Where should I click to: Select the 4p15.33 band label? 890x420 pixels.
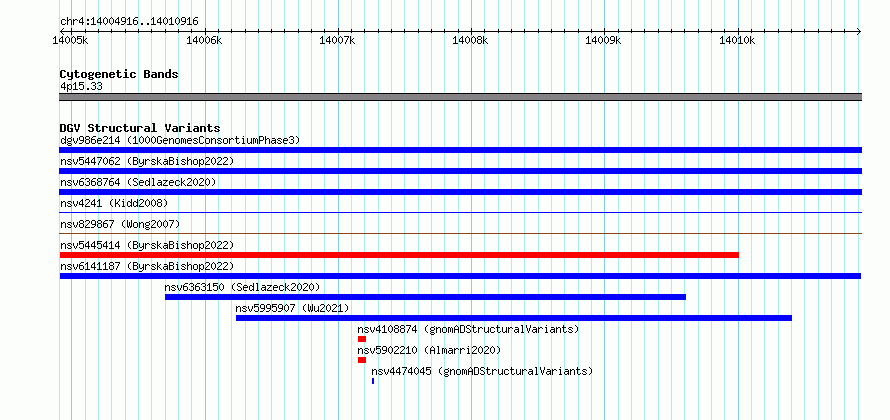[81, 87]
